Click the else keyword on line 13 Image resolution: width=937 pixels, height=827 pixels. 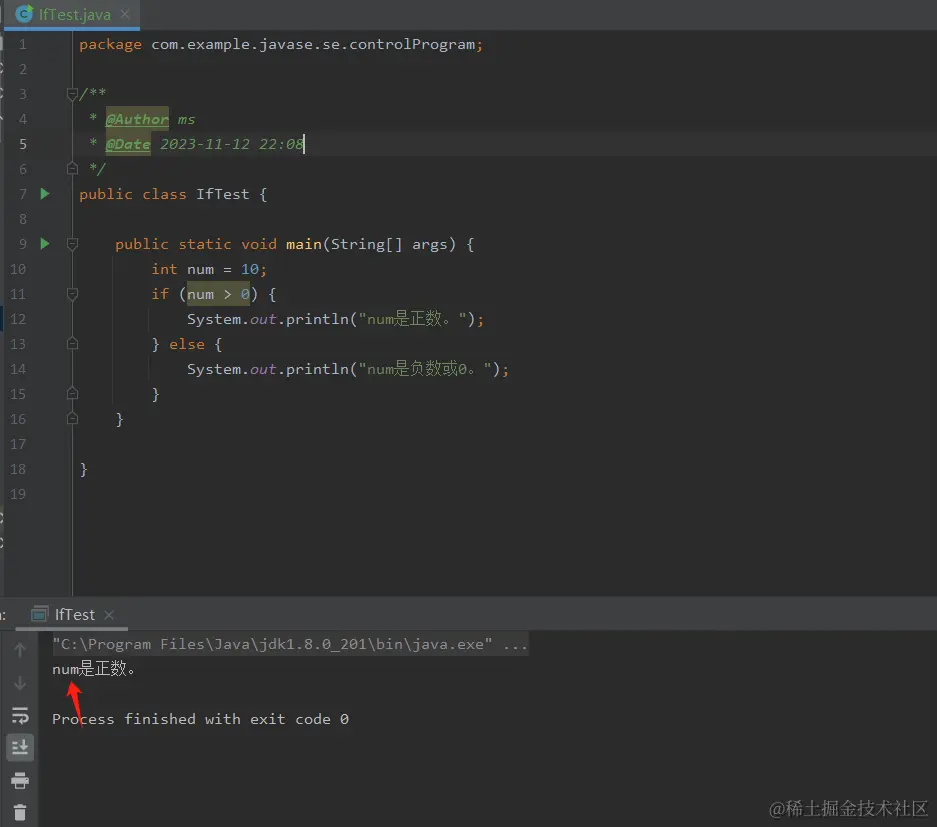[186, 344]
